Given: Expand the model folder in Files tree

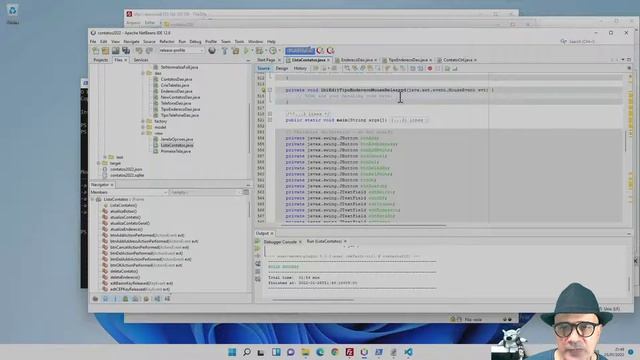Looking at the screenshot, I should point(143,127).
